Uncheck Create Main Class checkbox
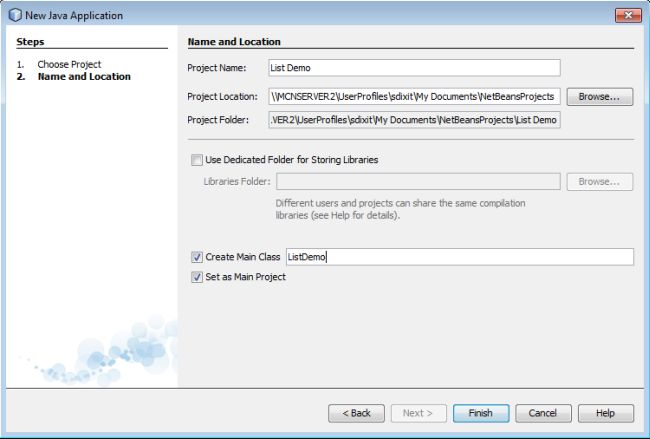 coord(196,257)
